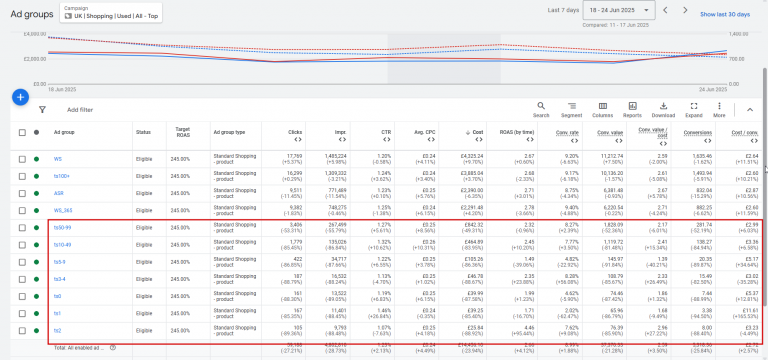Sort by Status column header
The height and width of the screenshot is (360, 768).
point(143,132)
